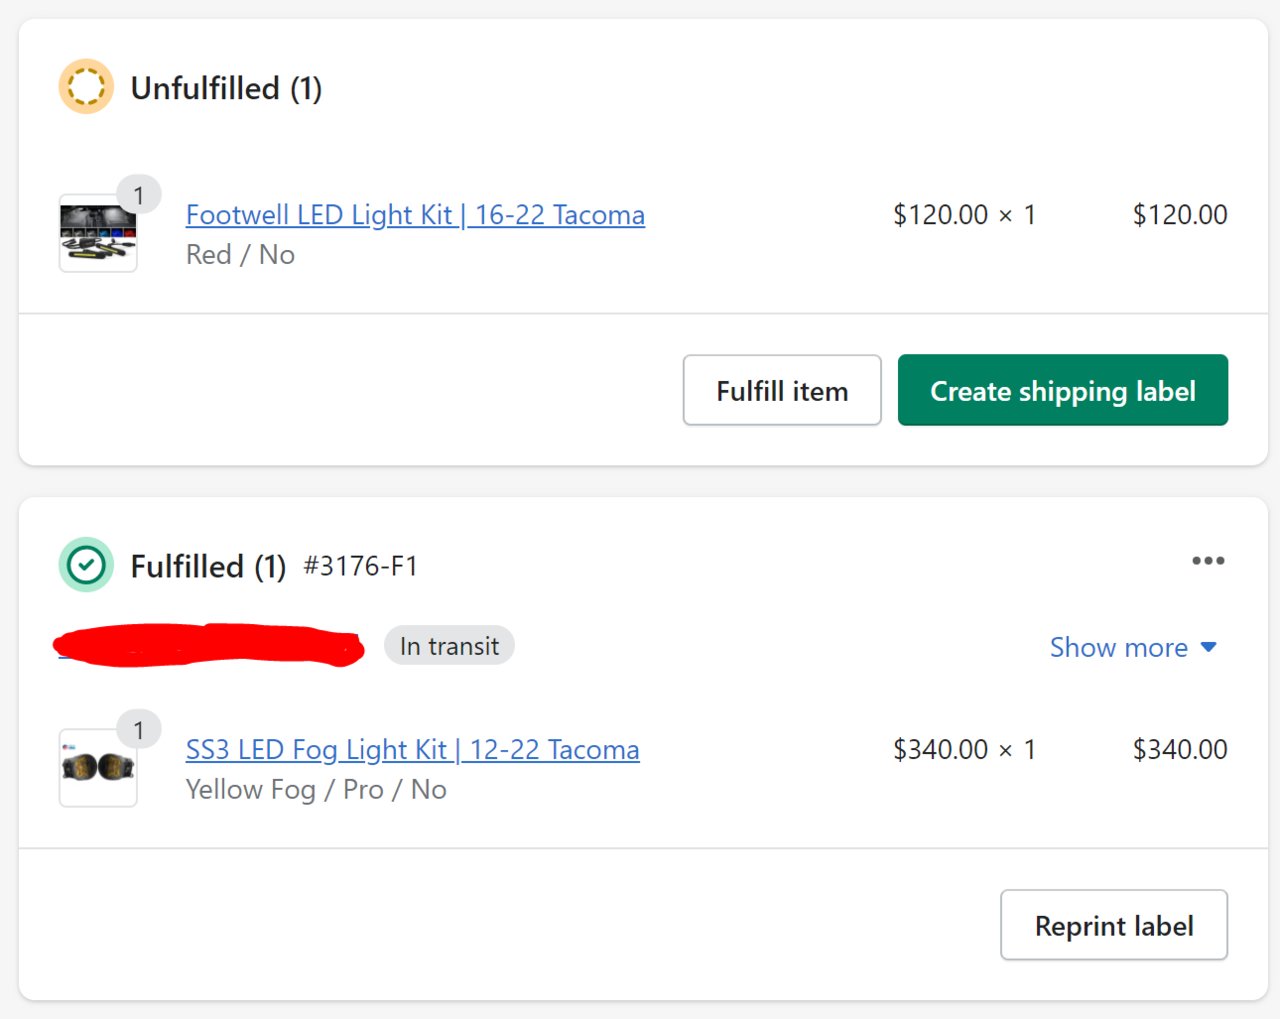Open Footwell LED Light Kit 16-22 Tacoma link

tap(415, 215)
